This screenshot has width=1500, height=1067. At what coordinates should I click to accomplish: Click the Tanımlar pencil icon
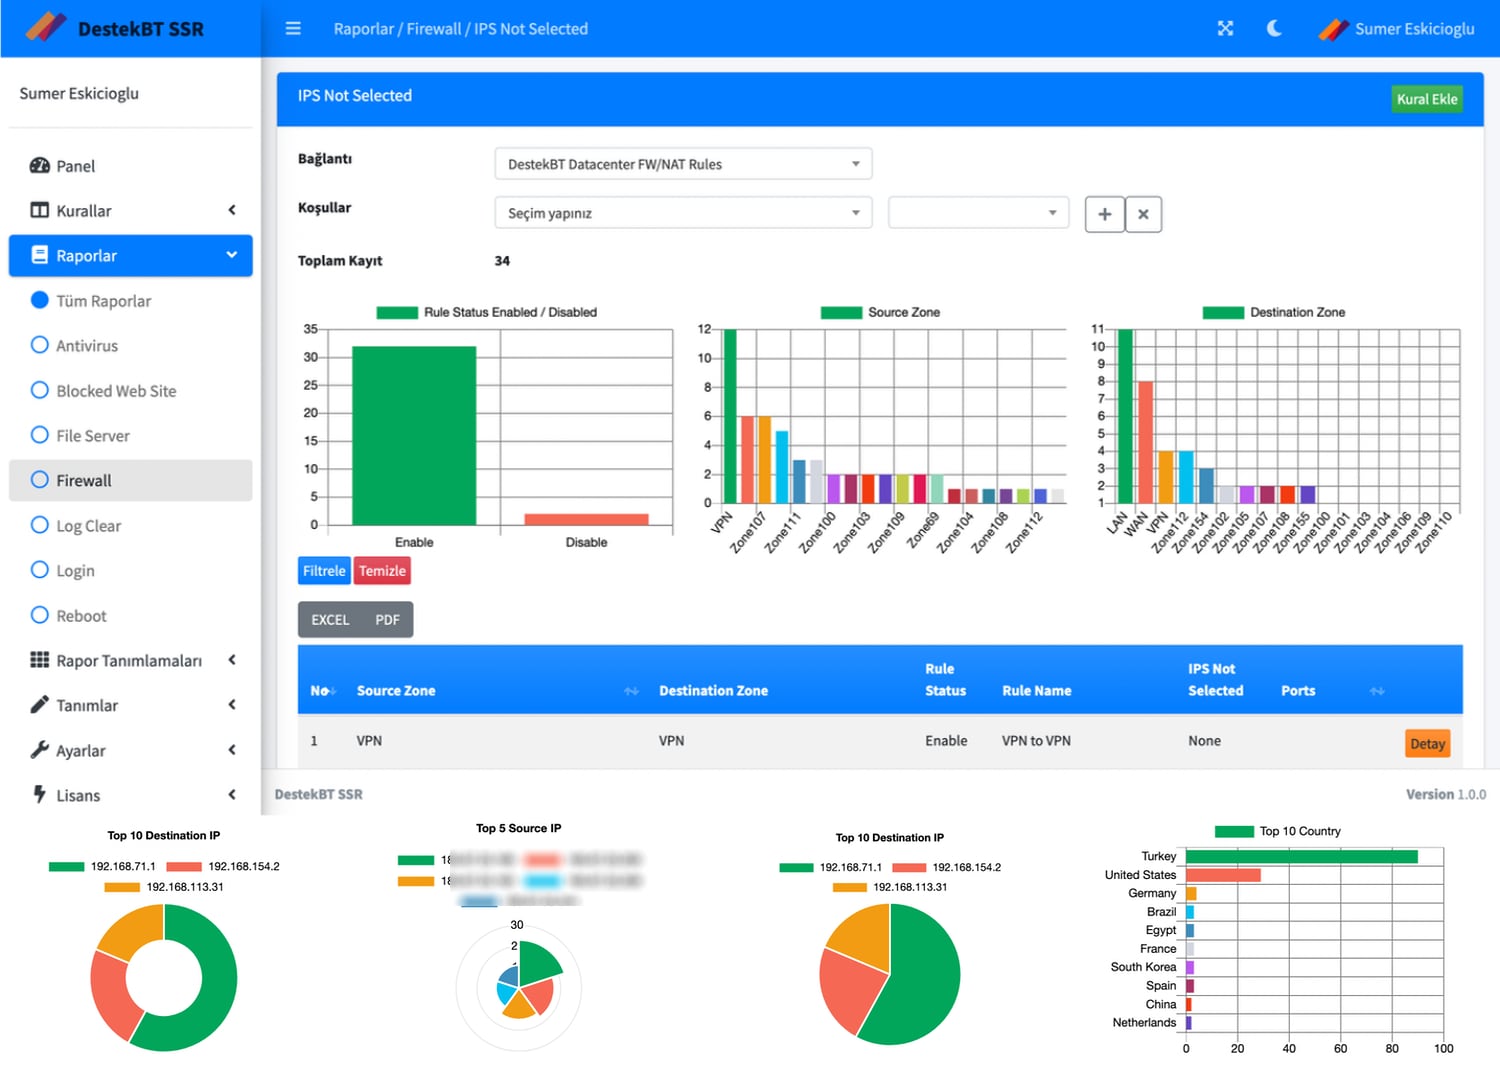coord(39,705)
